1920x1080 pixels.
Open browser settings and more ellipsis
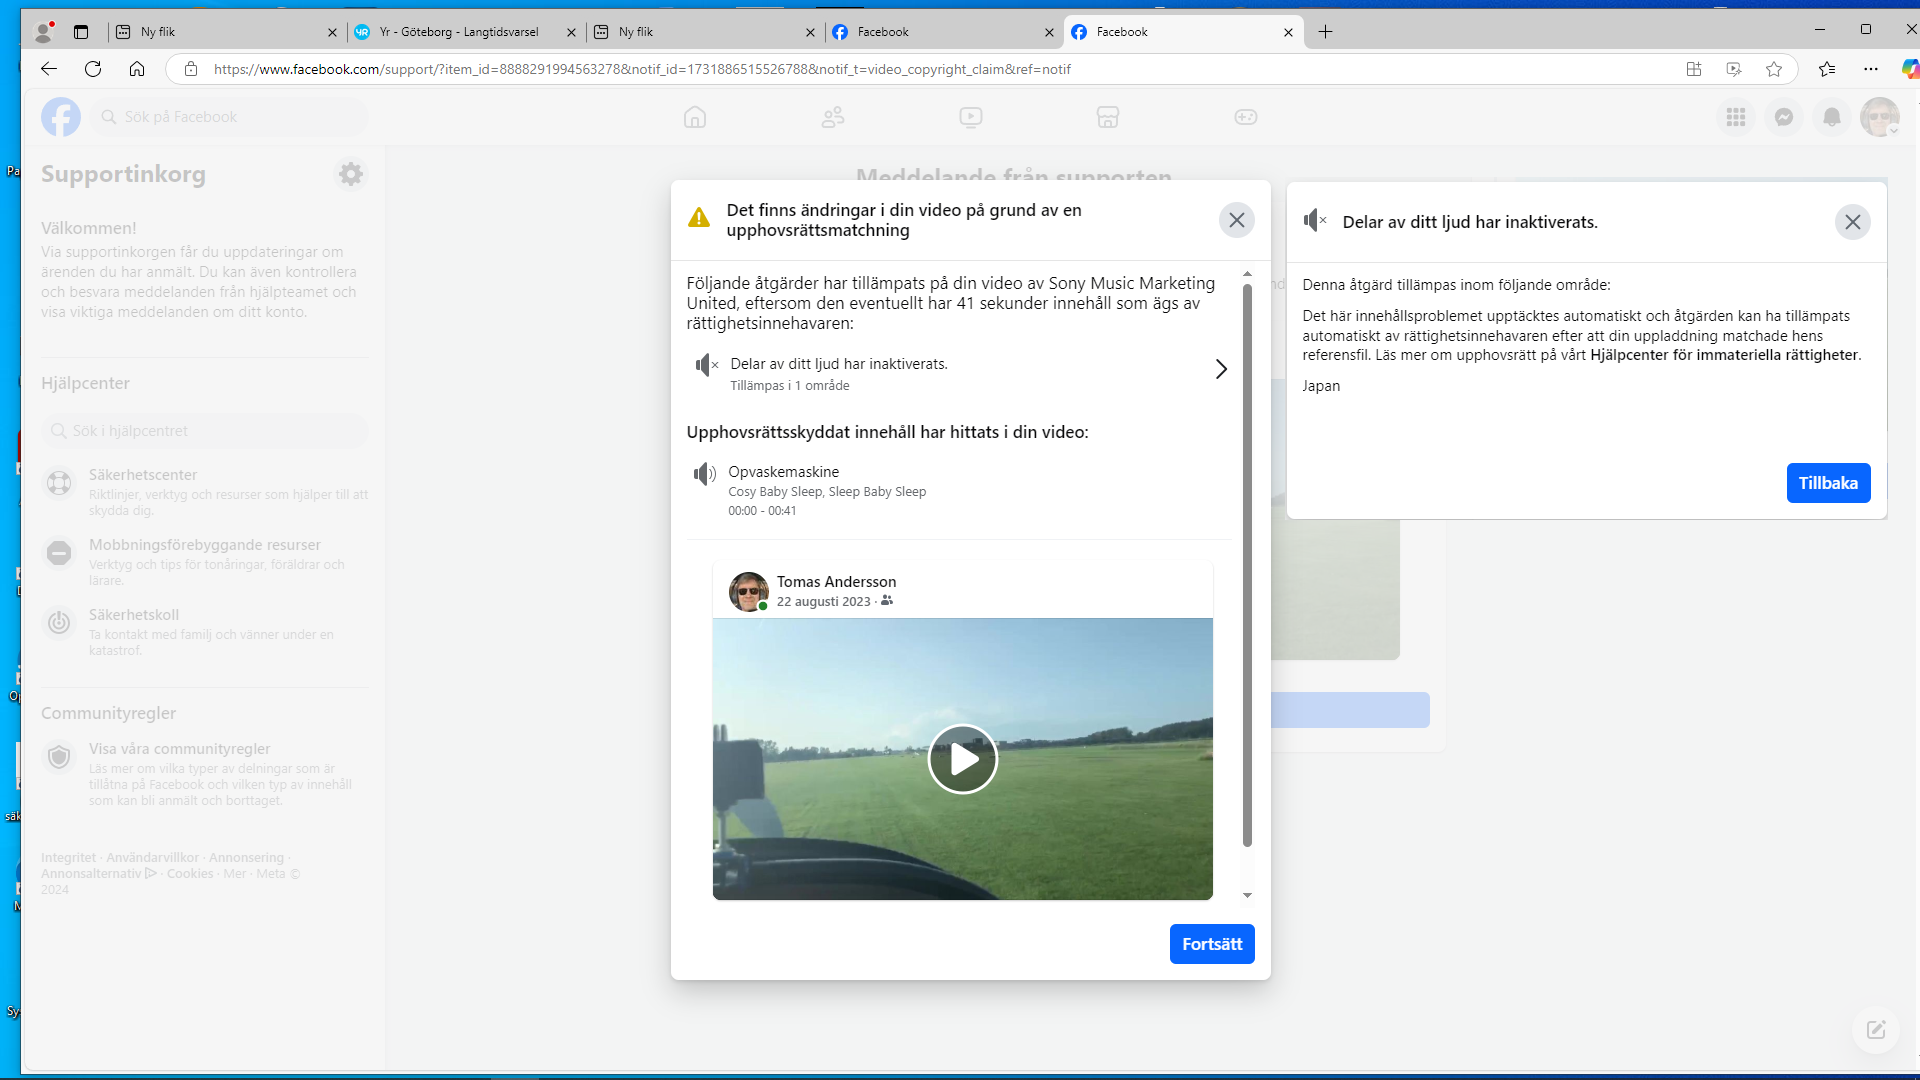[x=1871, y=69]
